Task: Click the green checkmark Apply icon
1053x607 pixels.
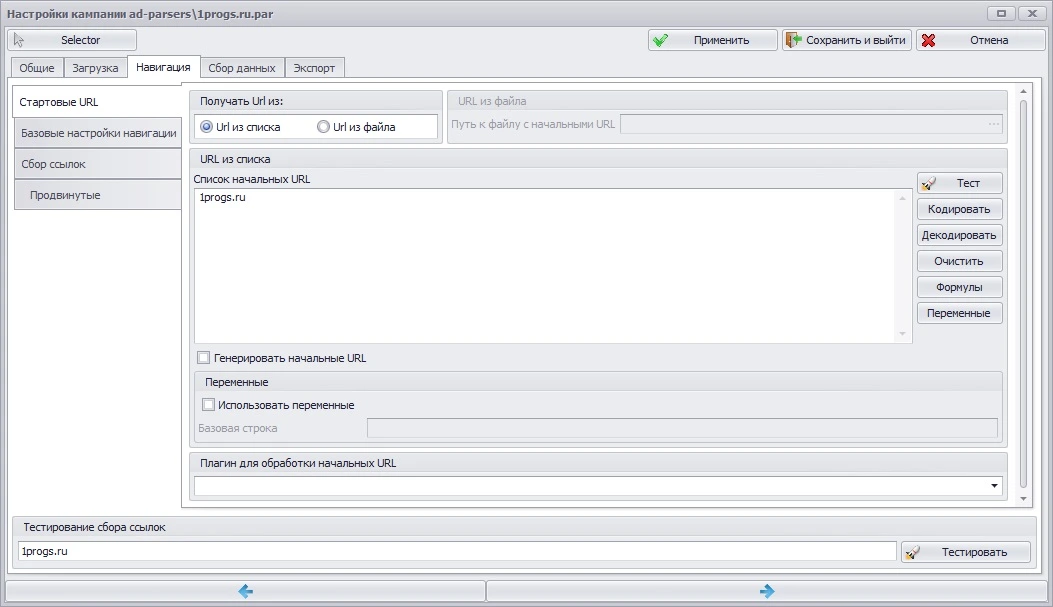Action: 660,40
